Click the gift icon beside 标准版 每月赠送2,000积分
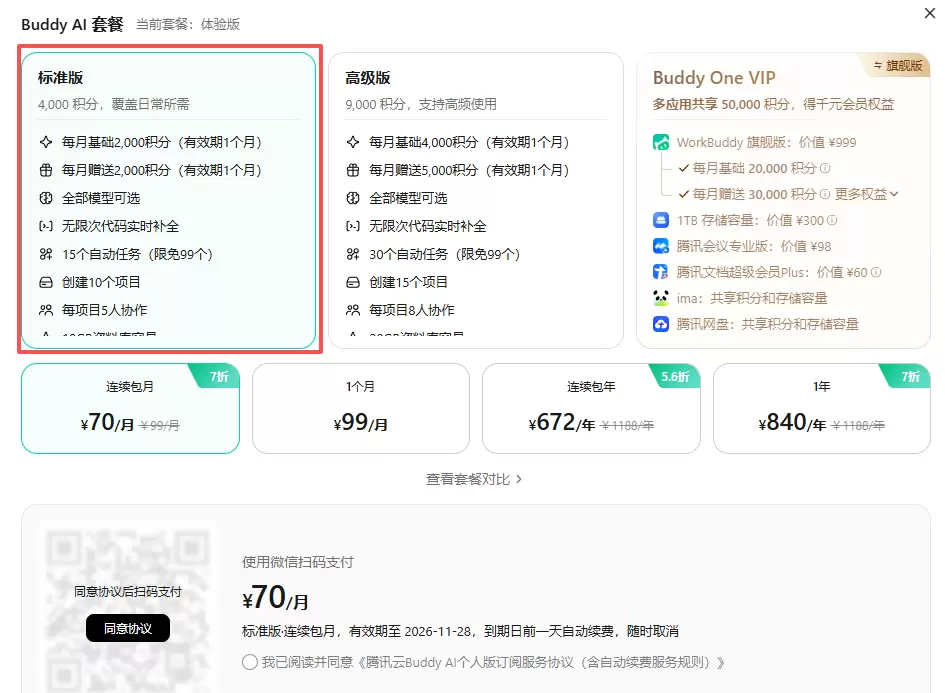 coord(46,170)
